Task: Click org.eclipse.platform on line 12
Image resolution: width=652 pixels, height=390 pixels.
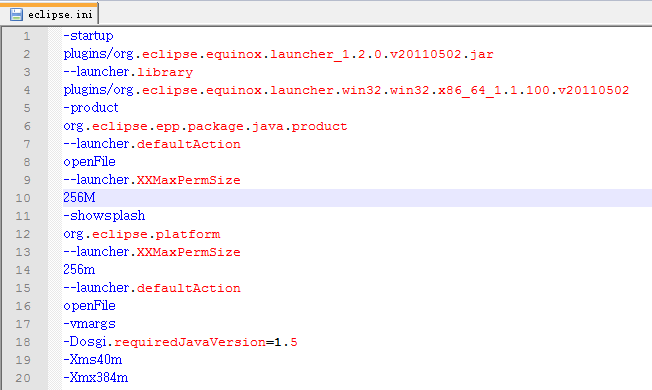Action: (x=141, y=234)
